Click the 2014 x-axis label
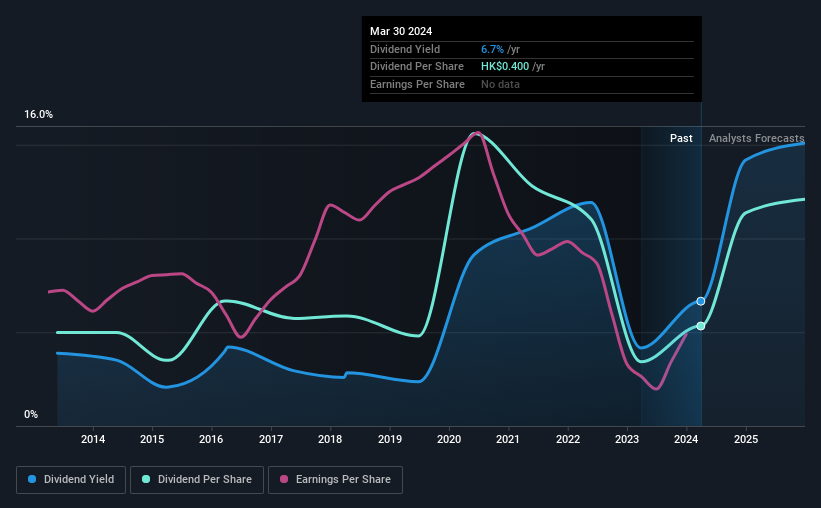This screenshot has width=821, height=508. click(x=93, y=439)
